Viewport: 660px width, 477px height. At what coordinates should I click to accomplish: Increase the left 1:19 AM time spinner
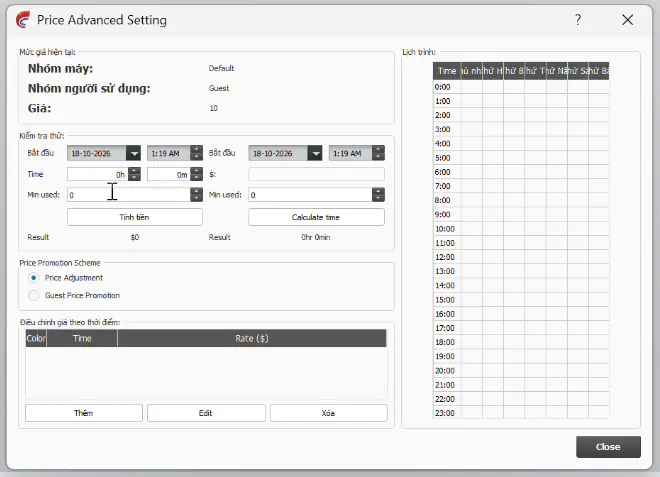197,149
